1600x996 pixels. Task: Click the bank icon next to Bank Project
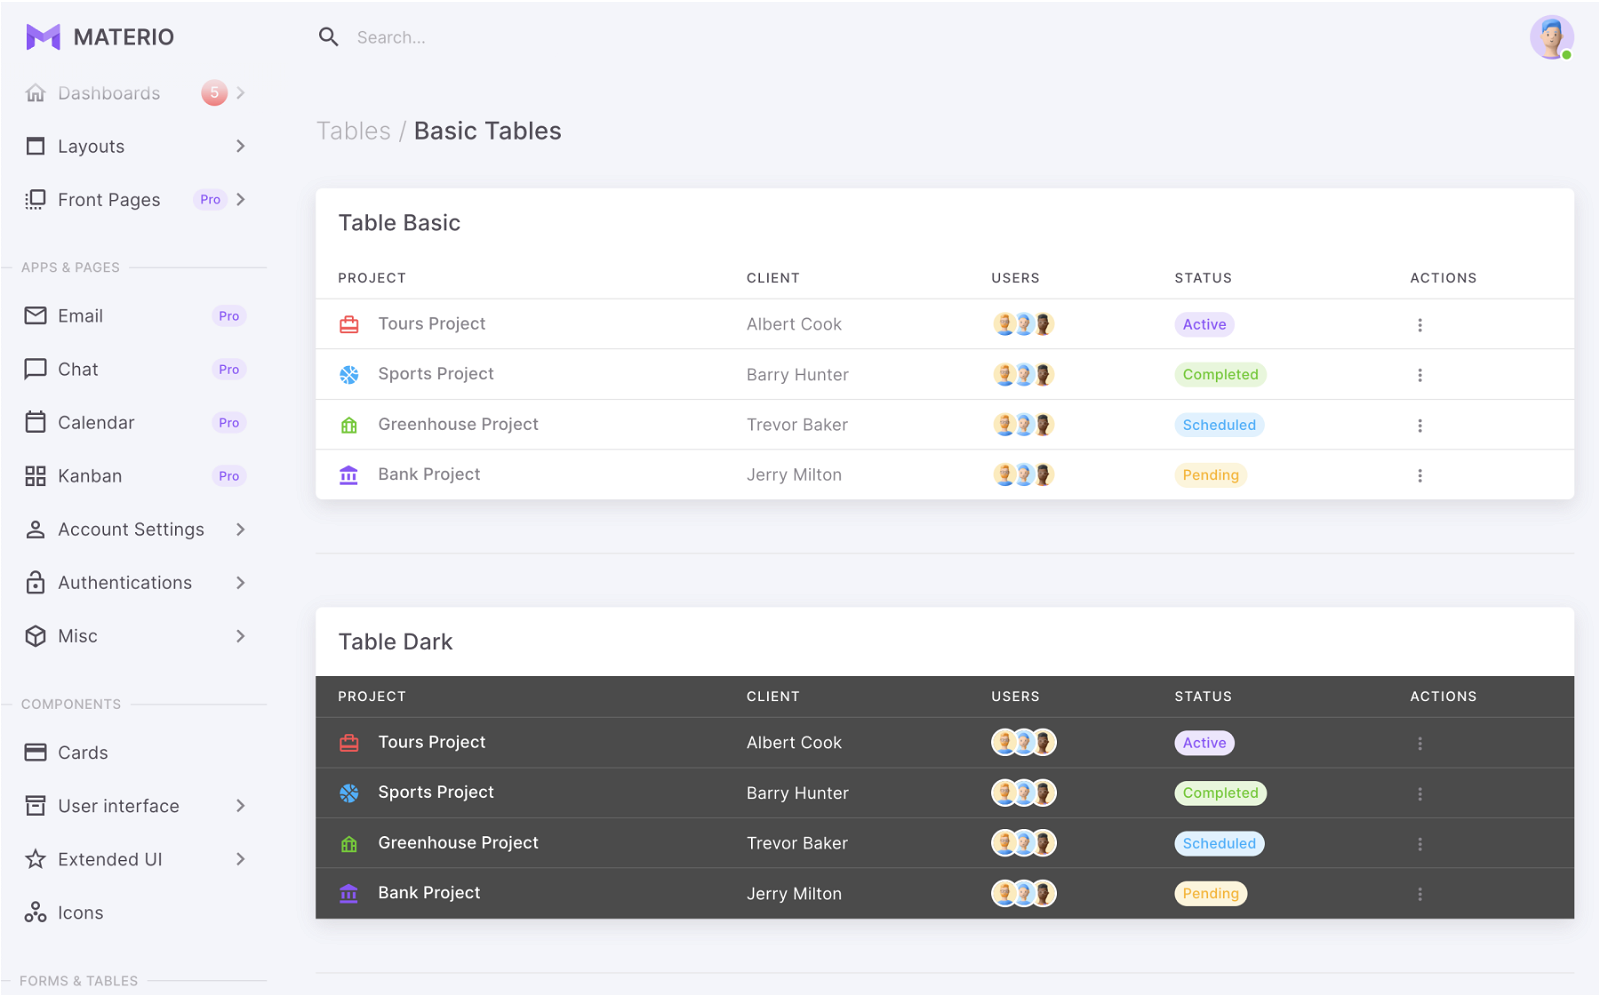pyautogui.click(x=349, y=474)
